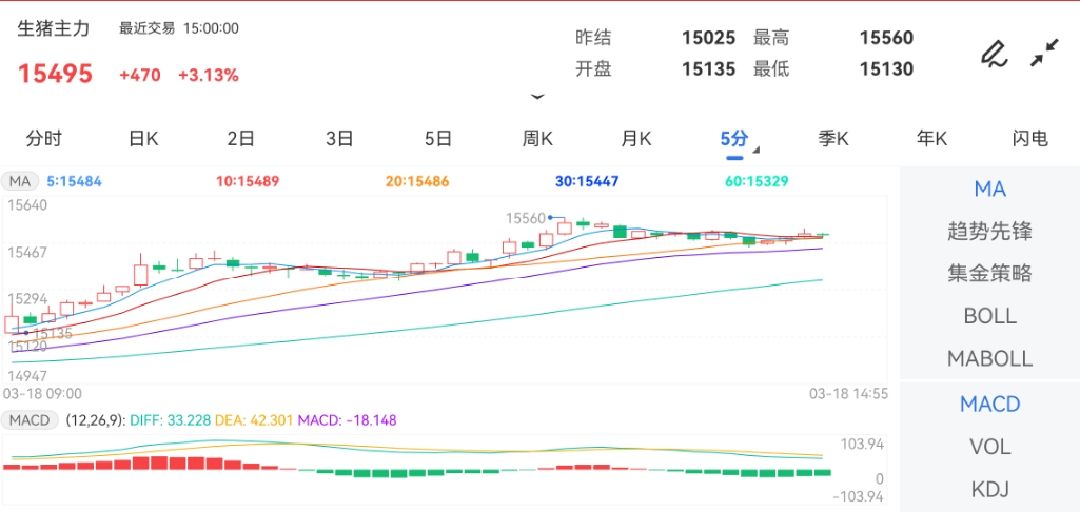Switch to the 分时 tab
1080x512 pixels.
43,139
